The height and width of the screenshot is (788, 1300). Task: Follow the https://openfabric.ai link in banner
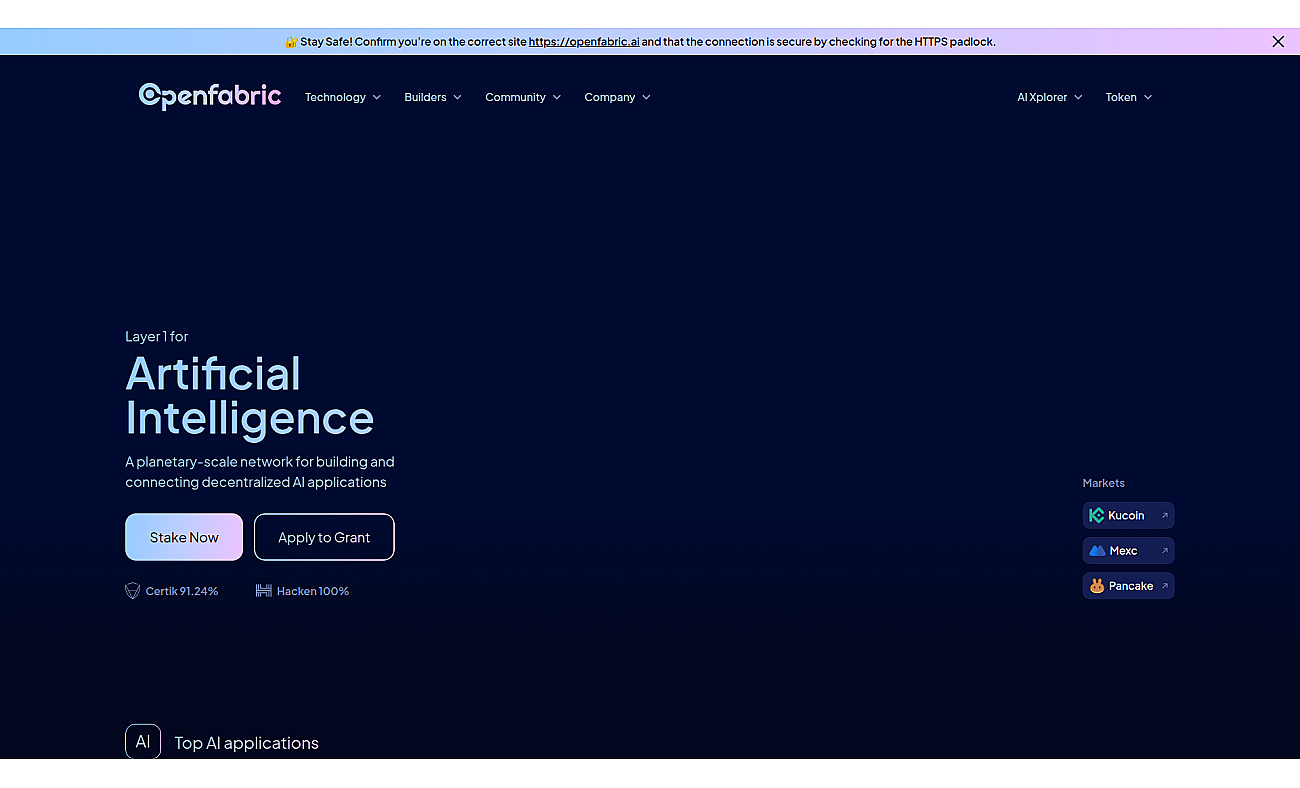[584, 42]
